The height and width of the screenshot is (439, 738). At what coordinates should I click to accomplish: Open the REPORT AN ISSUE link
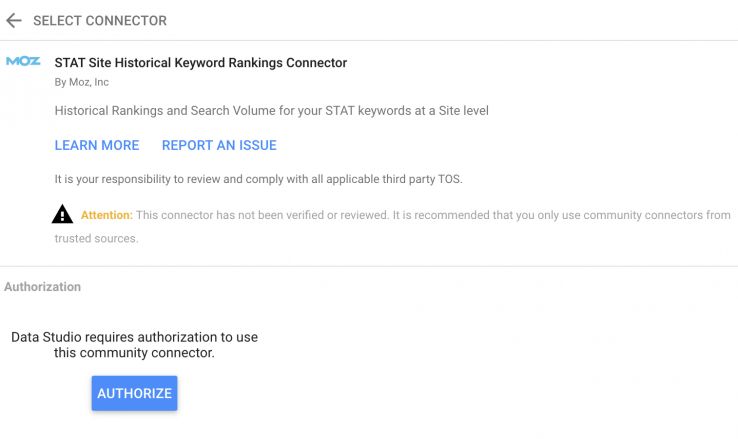coord(219,145)
